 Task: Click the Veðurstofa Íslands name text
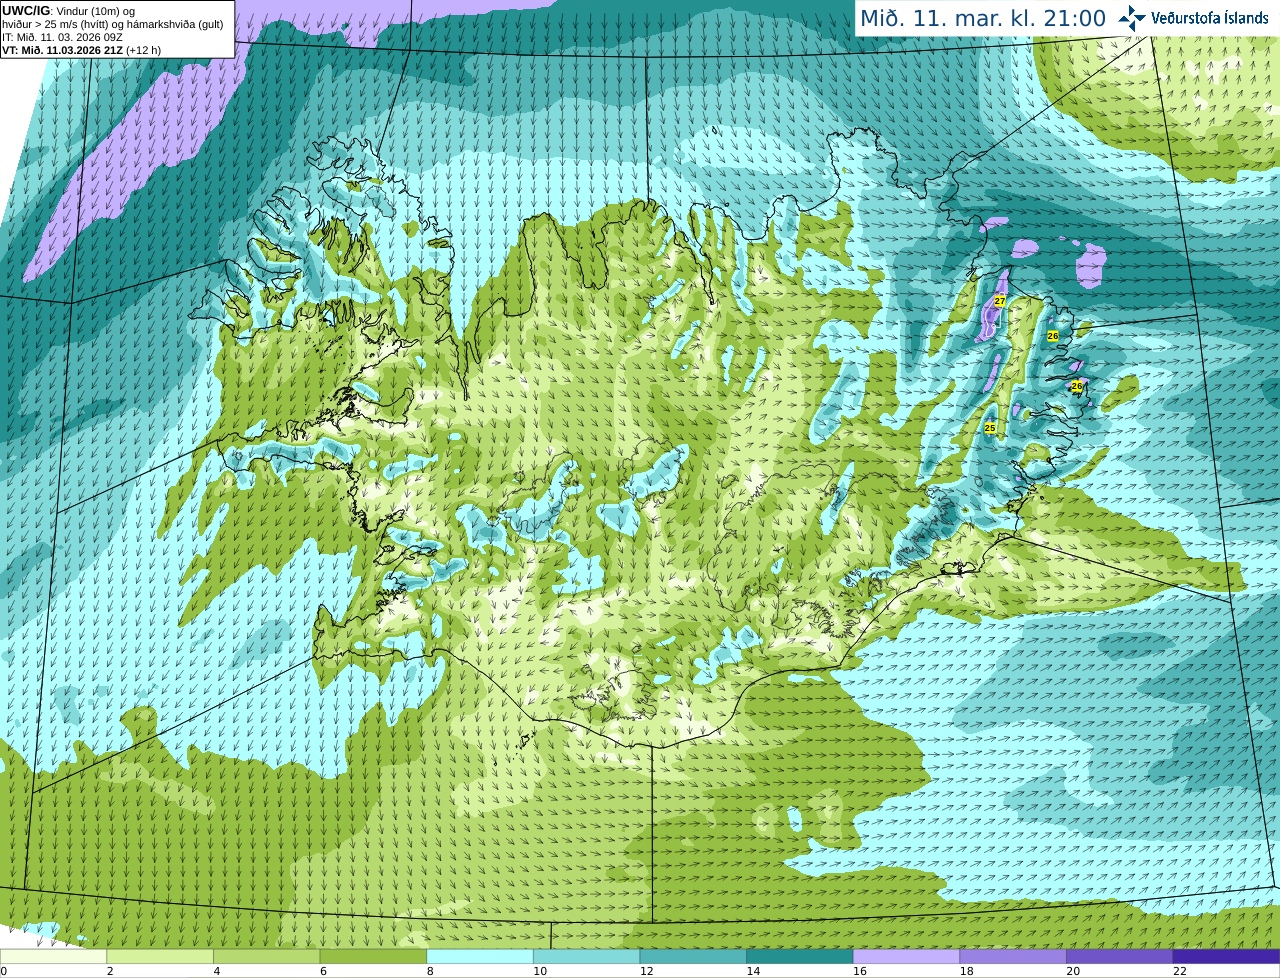(1210, 18)
